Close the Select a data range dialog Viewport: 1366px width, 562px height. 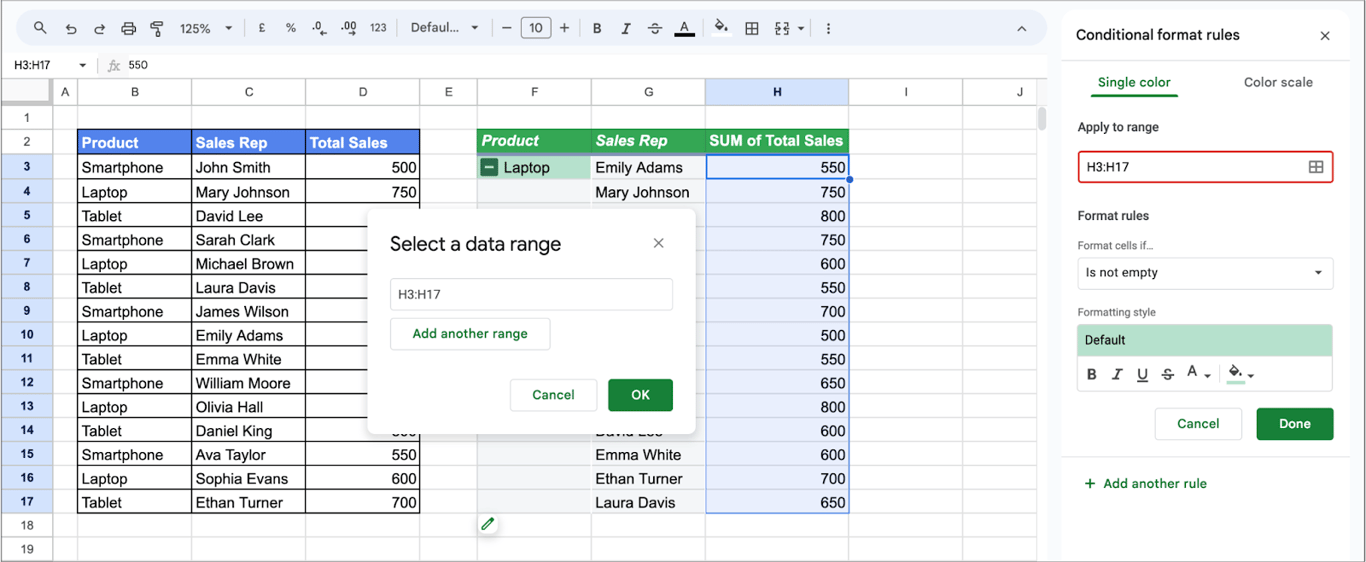pyautogui.click(x=658, y=243)
